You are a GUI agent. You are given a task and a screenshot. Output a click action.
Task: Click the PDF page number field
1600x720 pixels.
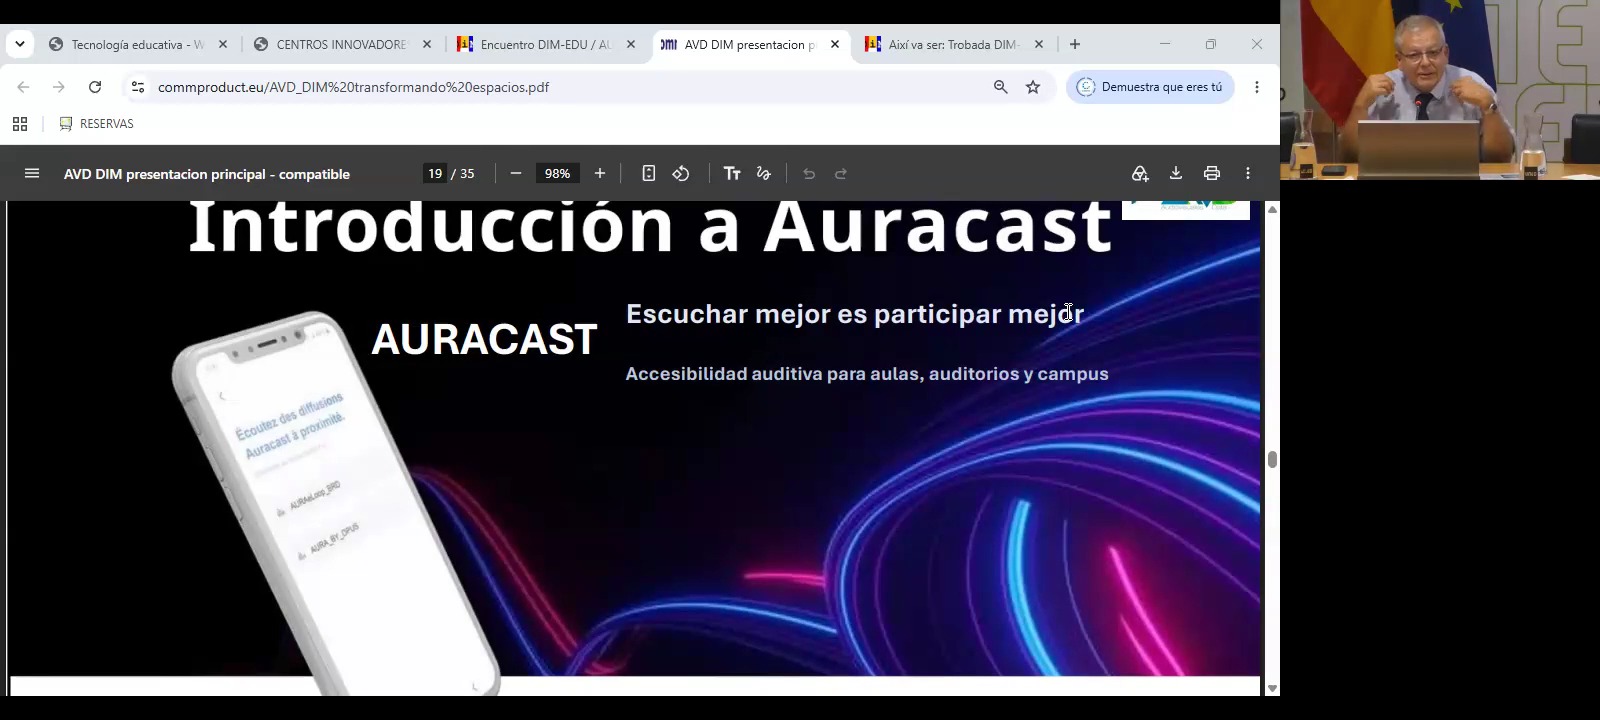pyautogui.click(x=435, y=173)
